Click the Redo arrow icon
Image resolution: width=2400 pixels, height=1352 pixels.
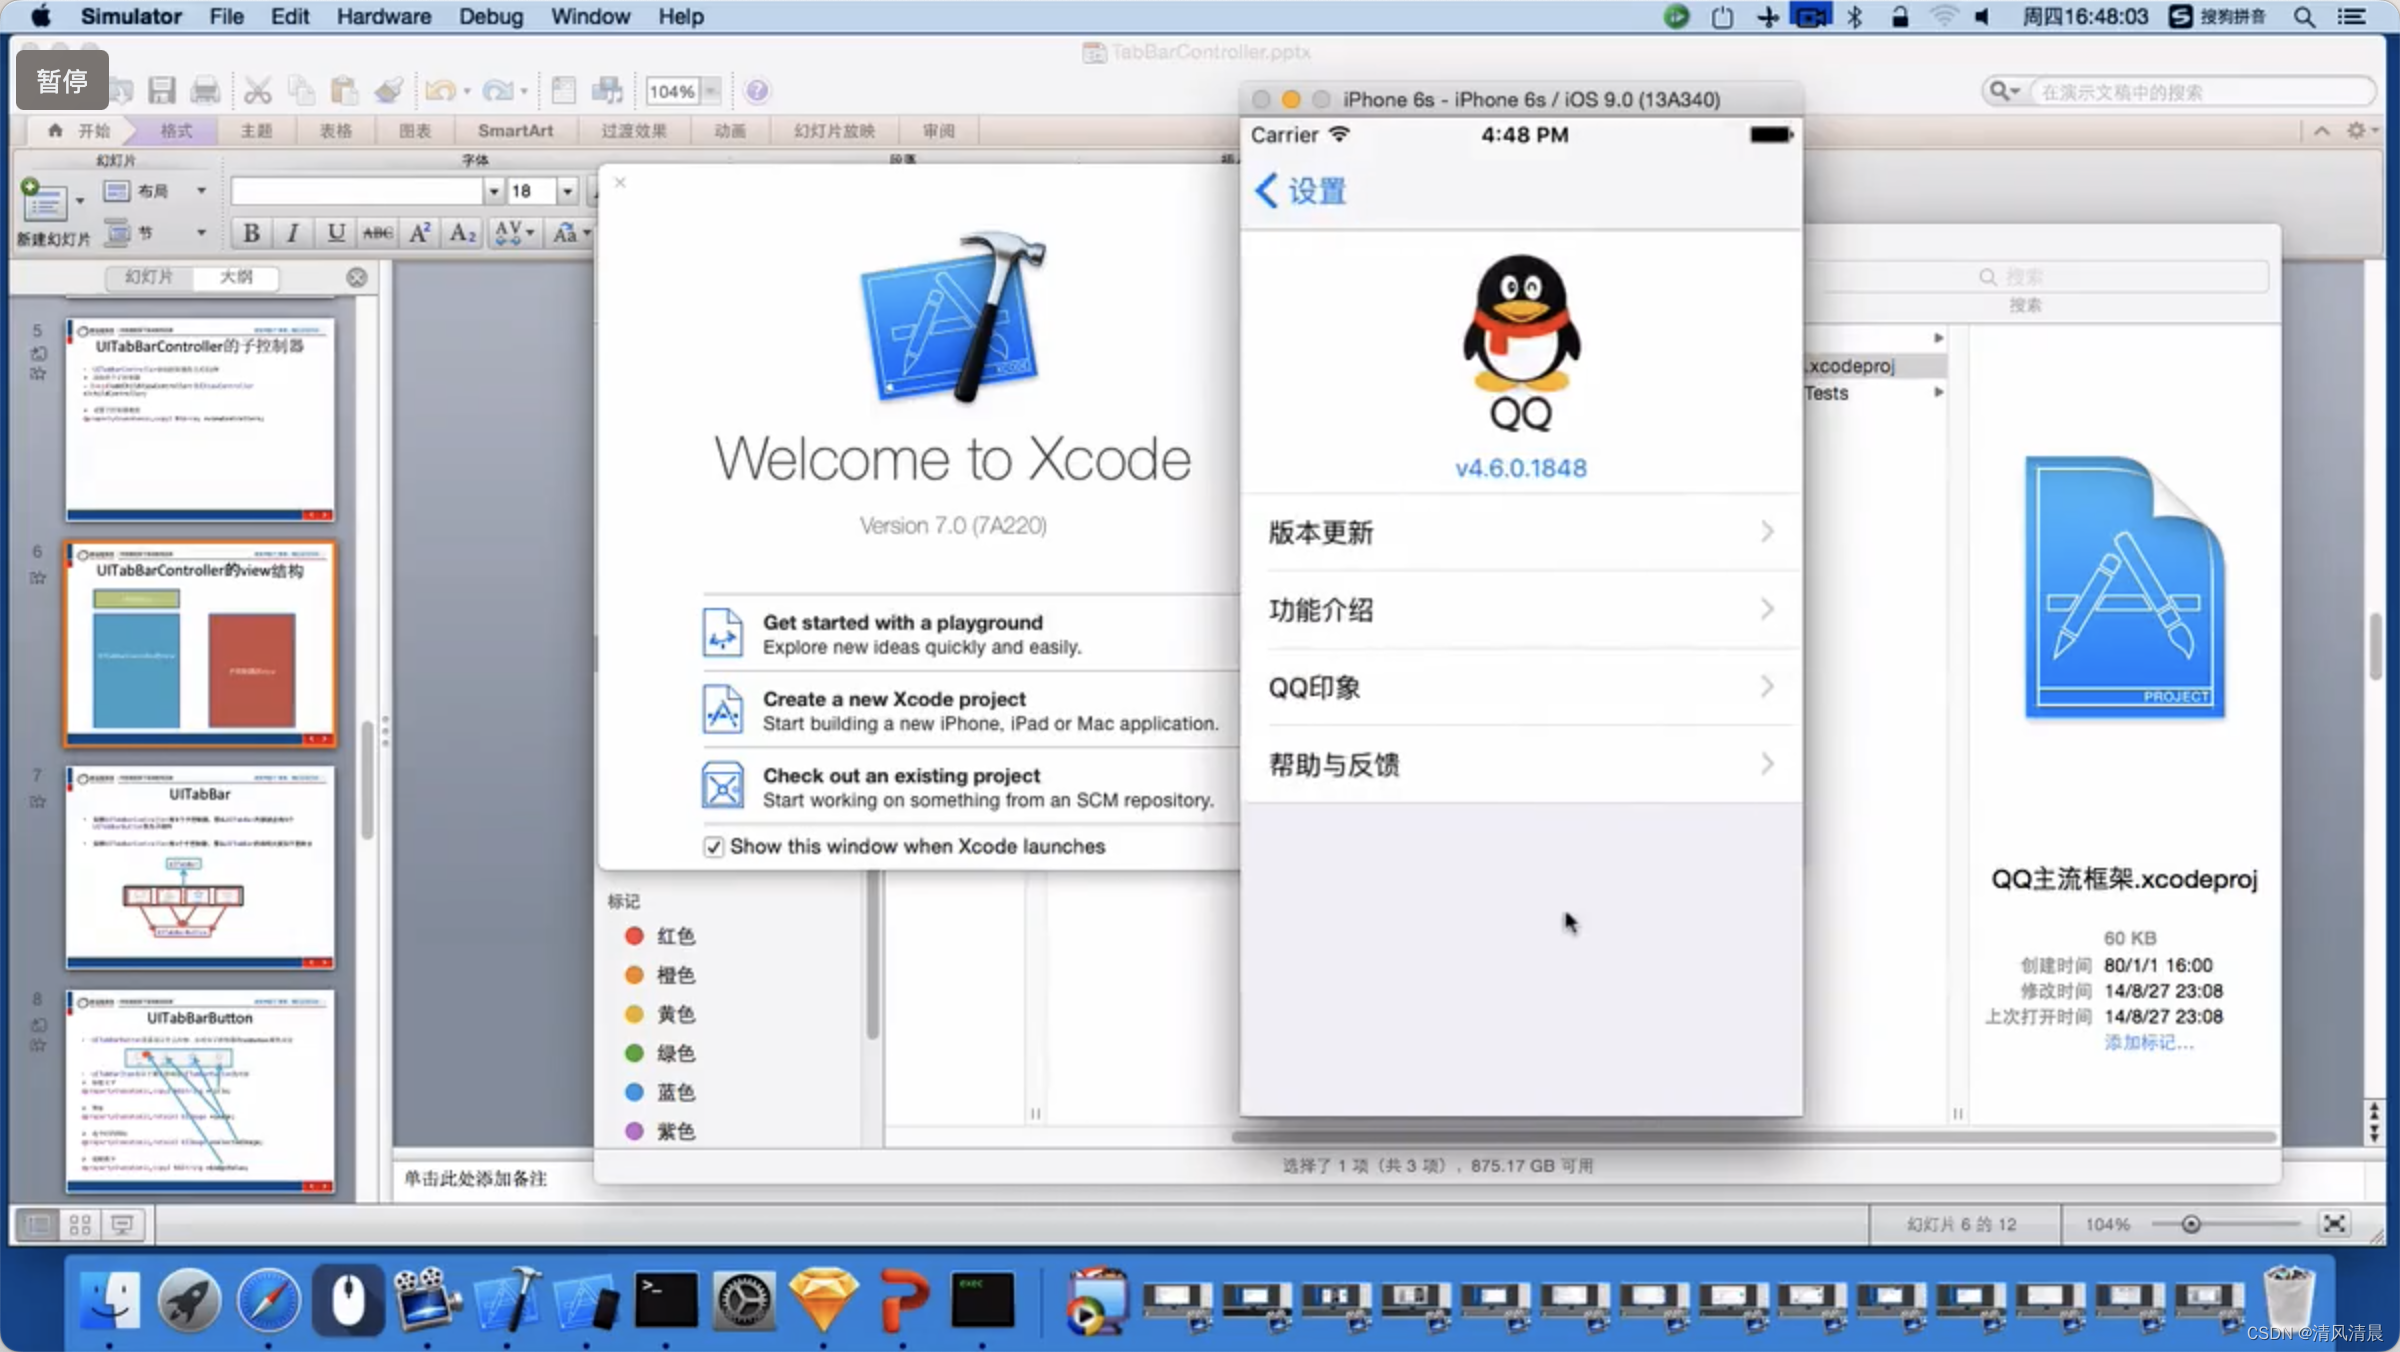pos(498,91)
